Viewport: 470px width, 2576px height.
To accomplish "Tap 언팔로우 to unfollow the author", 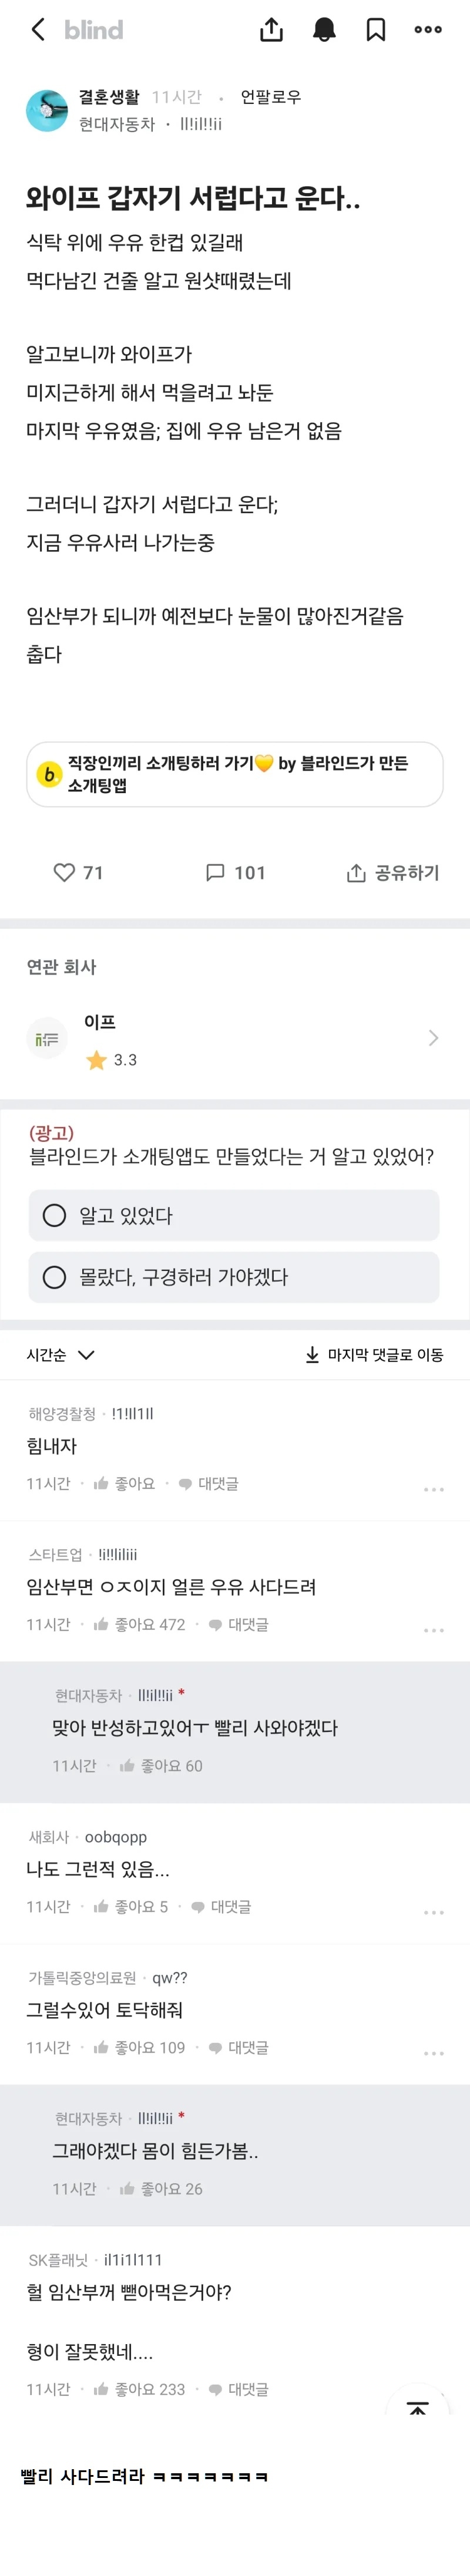I will [x=271, y=97].
